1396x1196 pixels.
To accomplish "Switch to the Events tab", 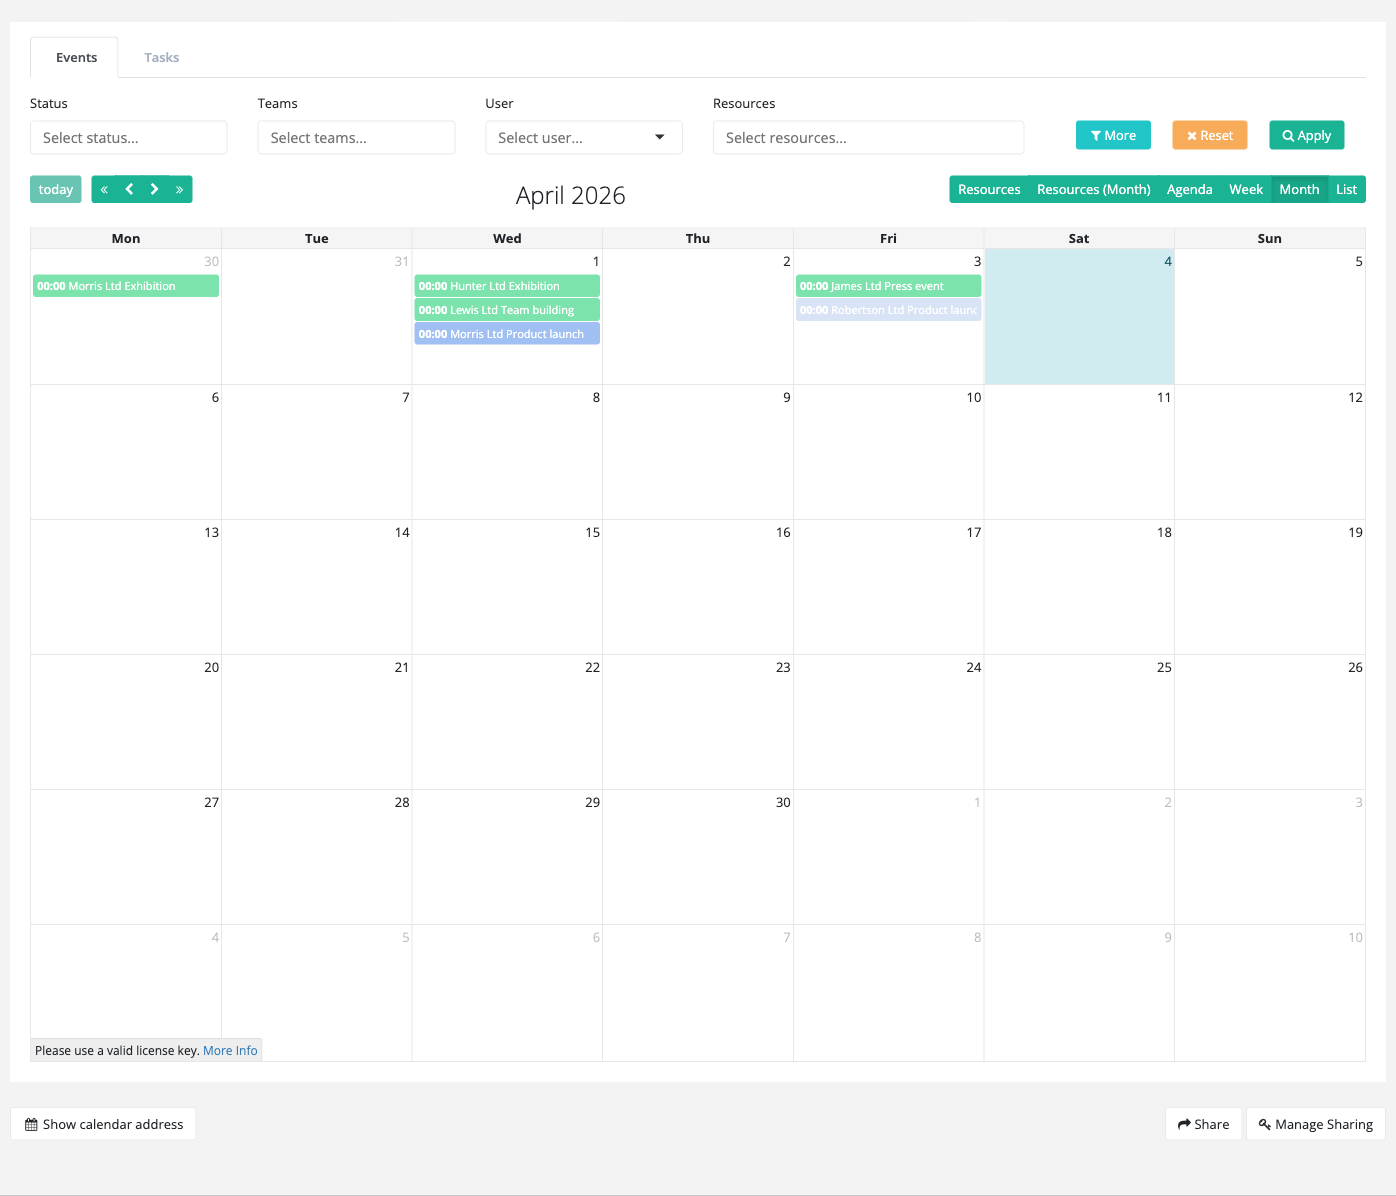I will coord(76,57).
